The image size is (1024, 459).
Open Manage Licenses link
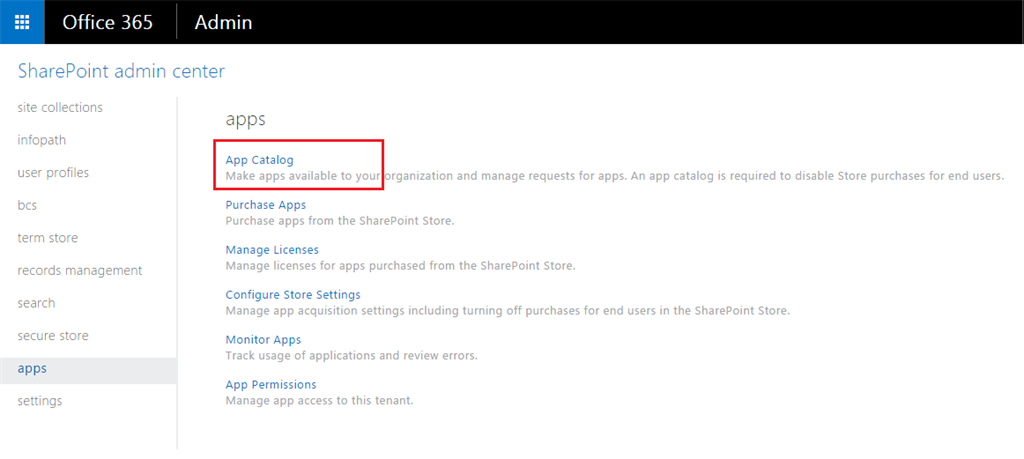click(272, 250)
